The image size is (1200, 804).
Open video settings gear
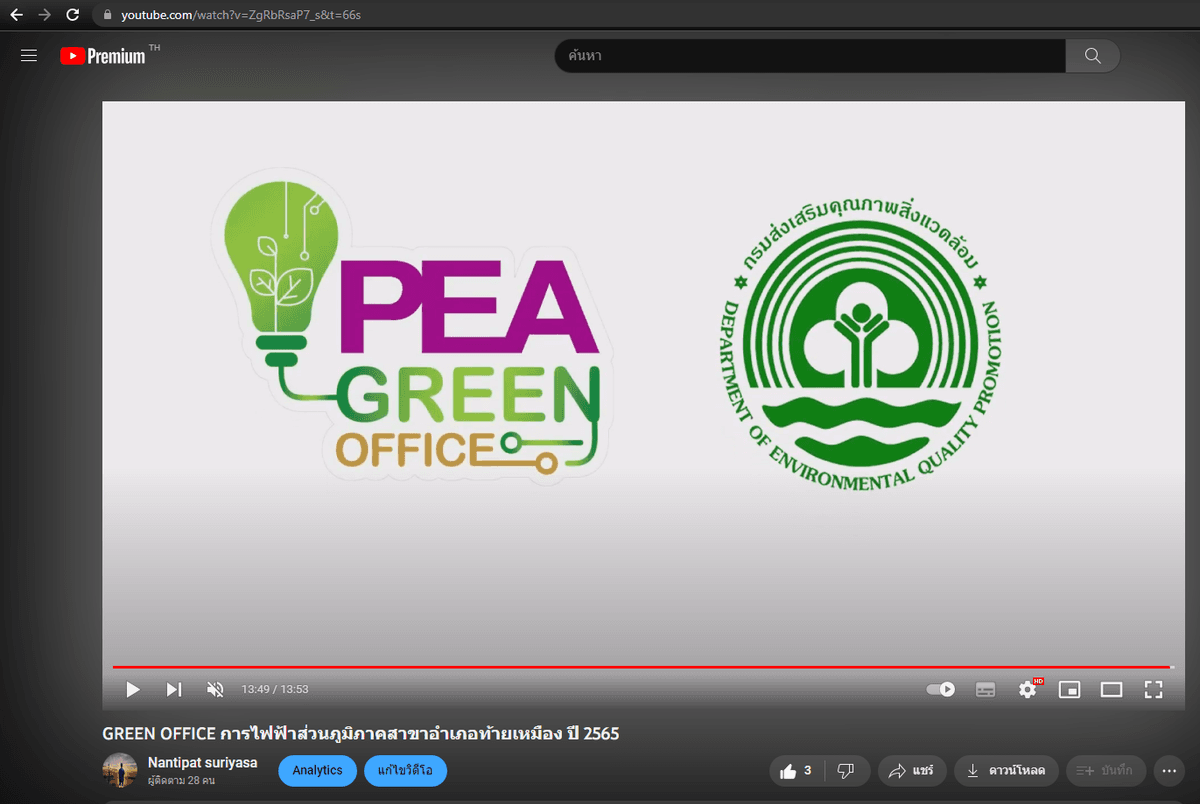coord(1028,689)
